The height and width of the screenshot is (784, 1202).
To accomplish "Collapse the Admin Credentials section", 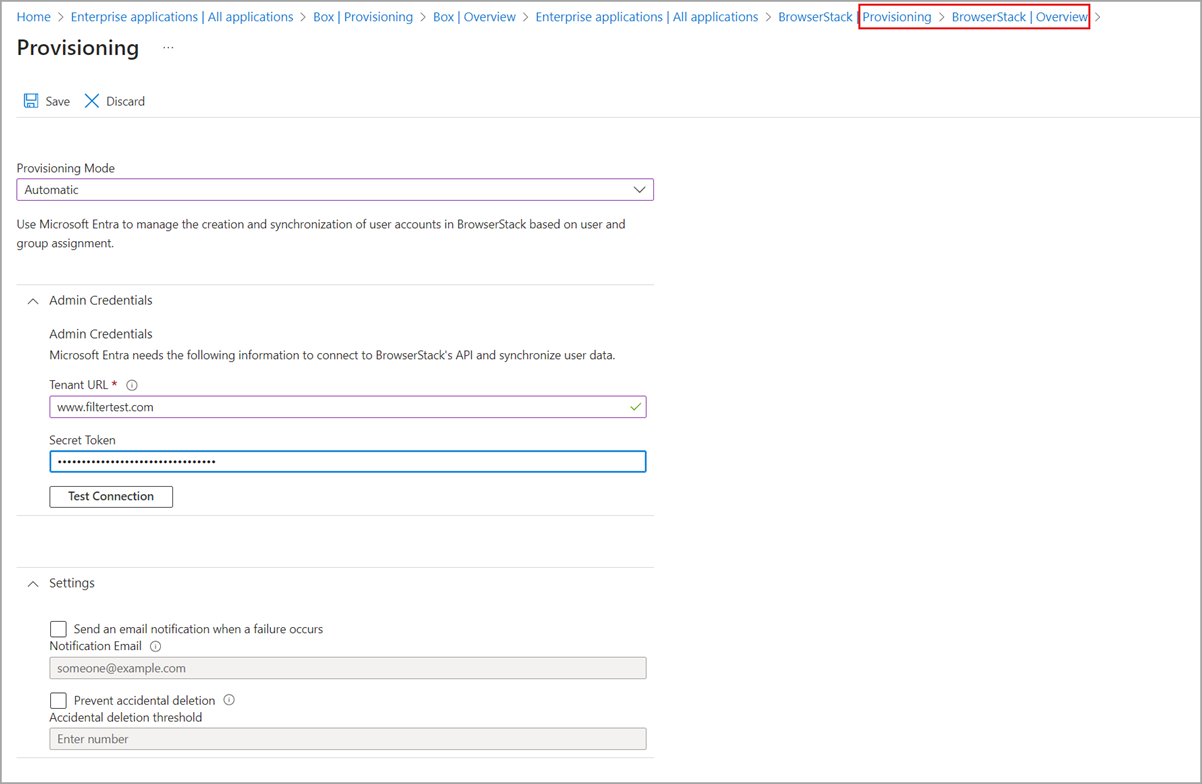I will tap(32, 299).
